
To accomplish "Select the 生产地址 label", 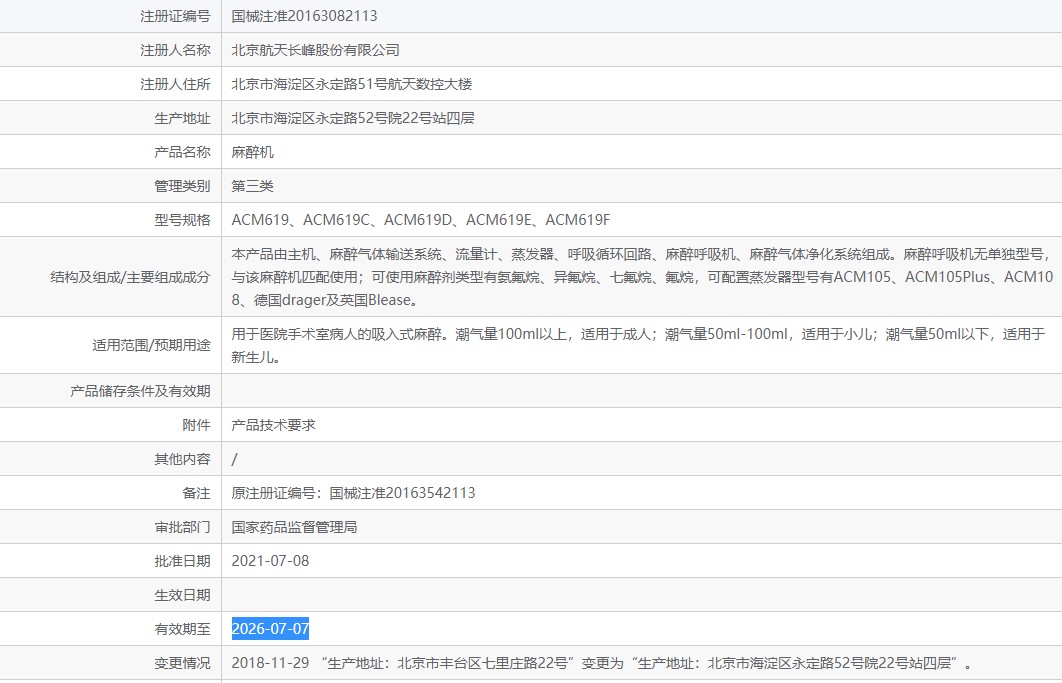I will tap(182, 118).
